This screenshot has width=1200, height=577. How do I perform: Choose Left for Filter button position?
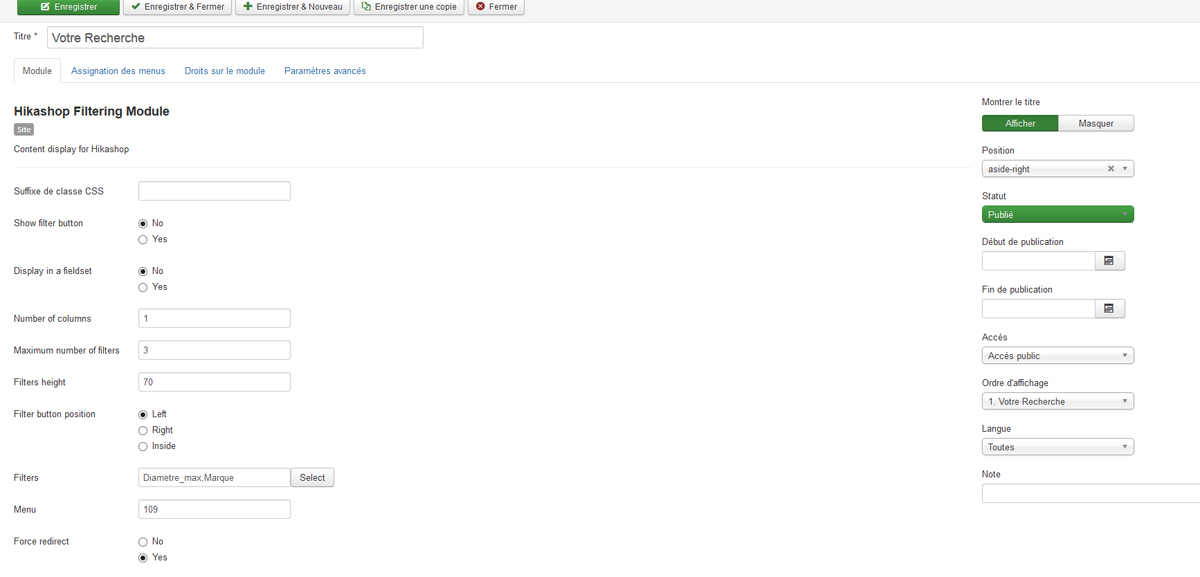click(x=143, y=414)
